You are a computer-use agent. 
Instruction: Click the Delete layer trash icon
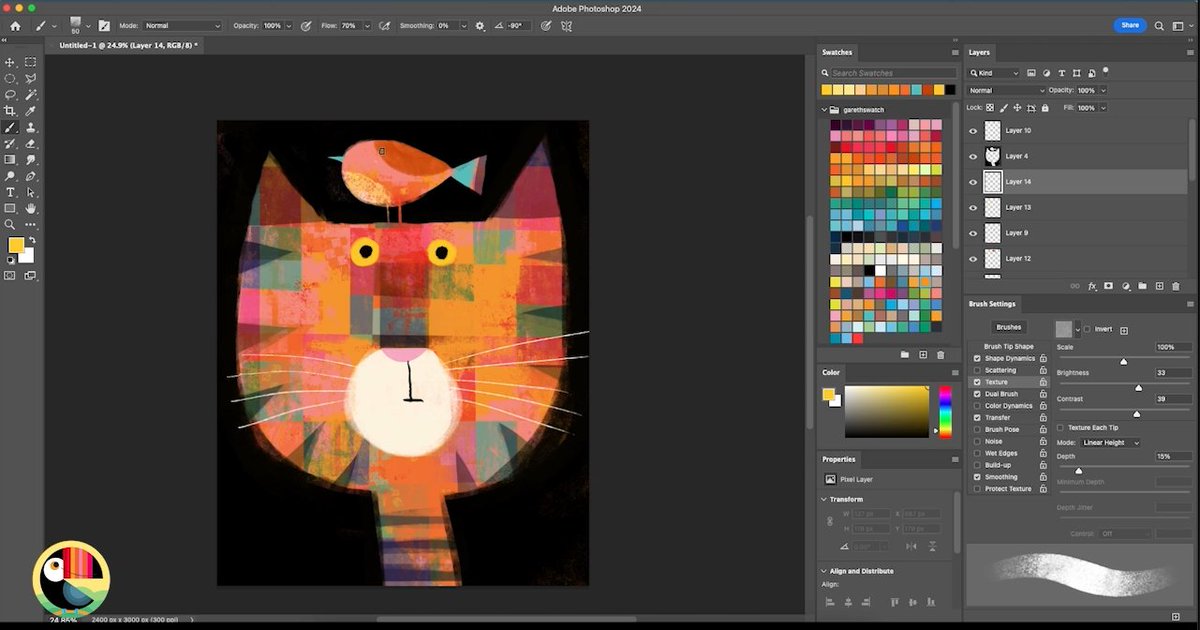coord(1176,286)
